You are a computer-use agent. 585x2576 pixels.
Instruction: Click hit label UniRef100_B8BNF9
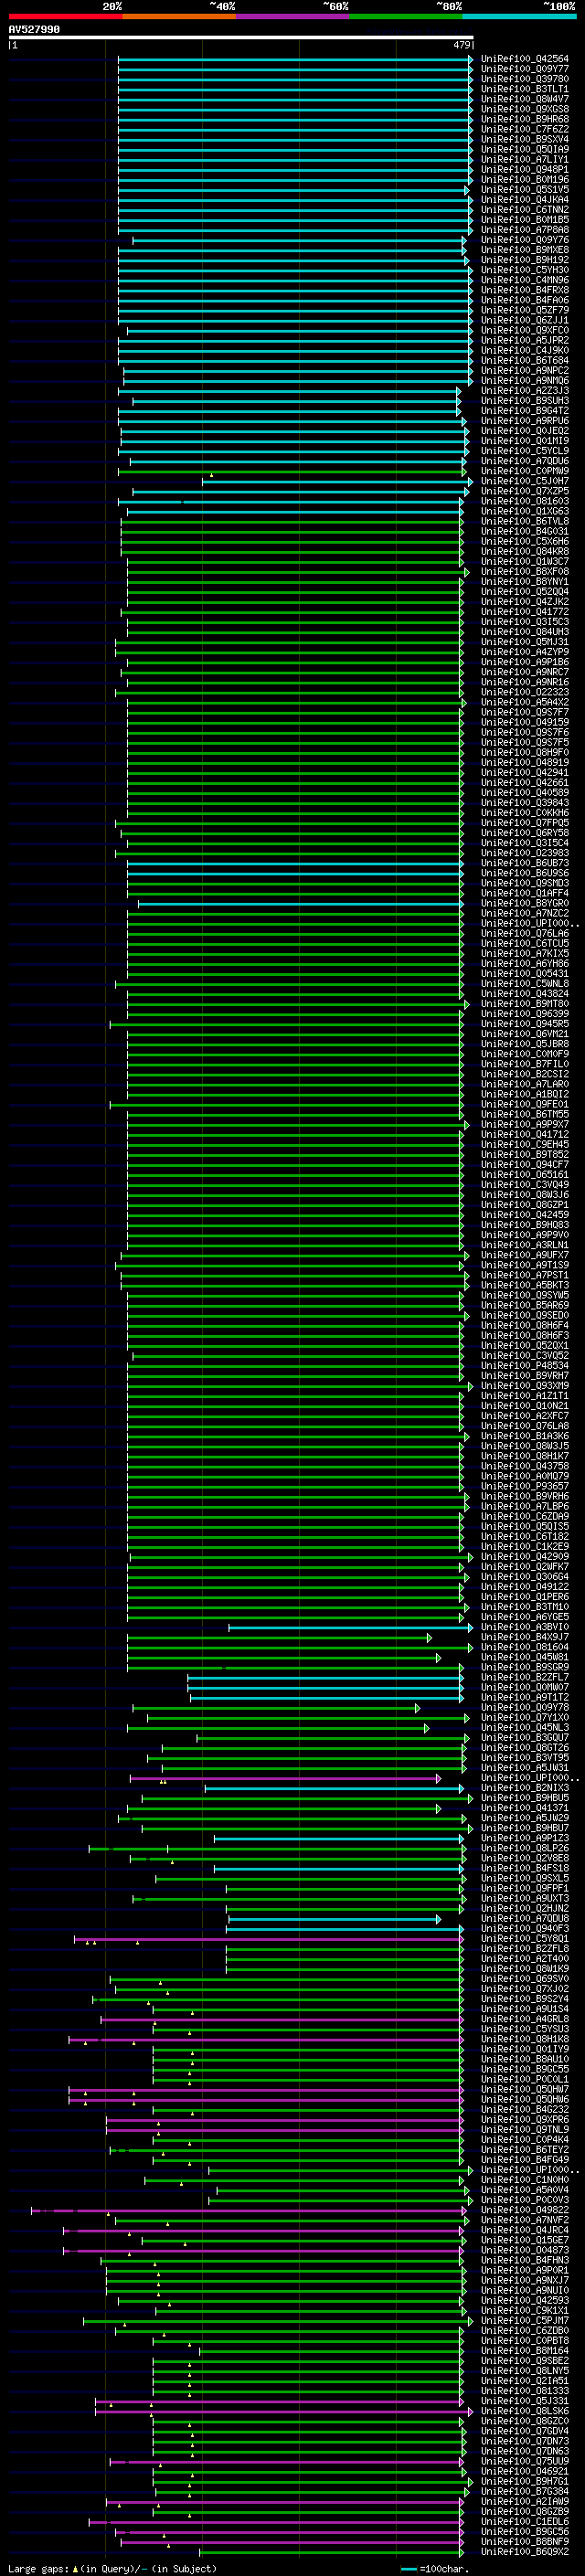tap(524, 2541)
